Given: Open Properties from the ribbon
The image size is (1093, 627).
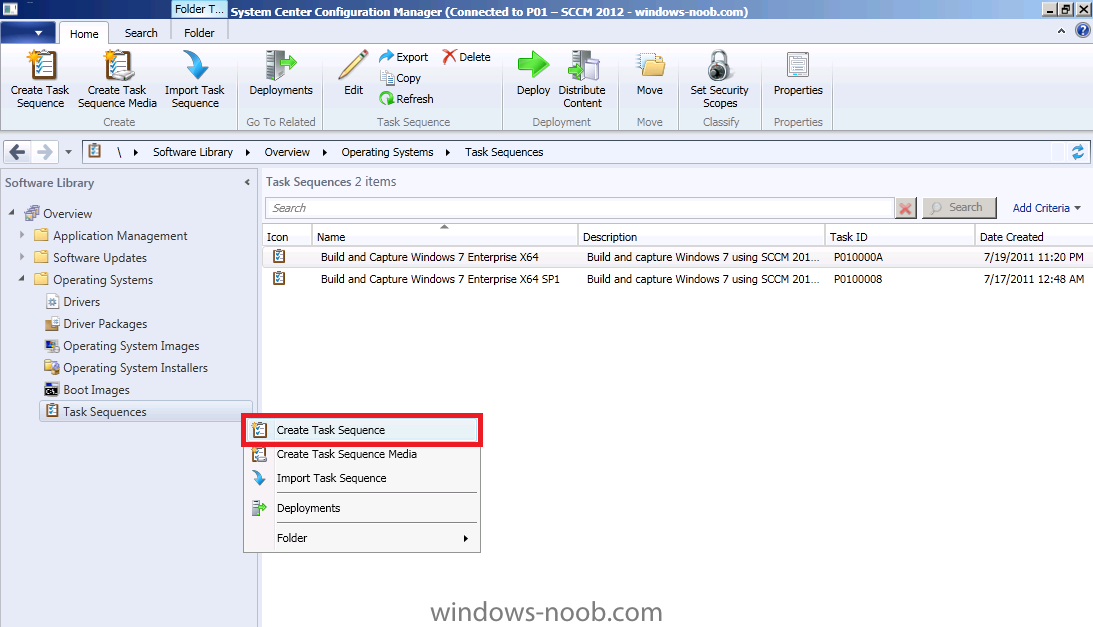Looking at the screenshot, I should pos(798,74).
